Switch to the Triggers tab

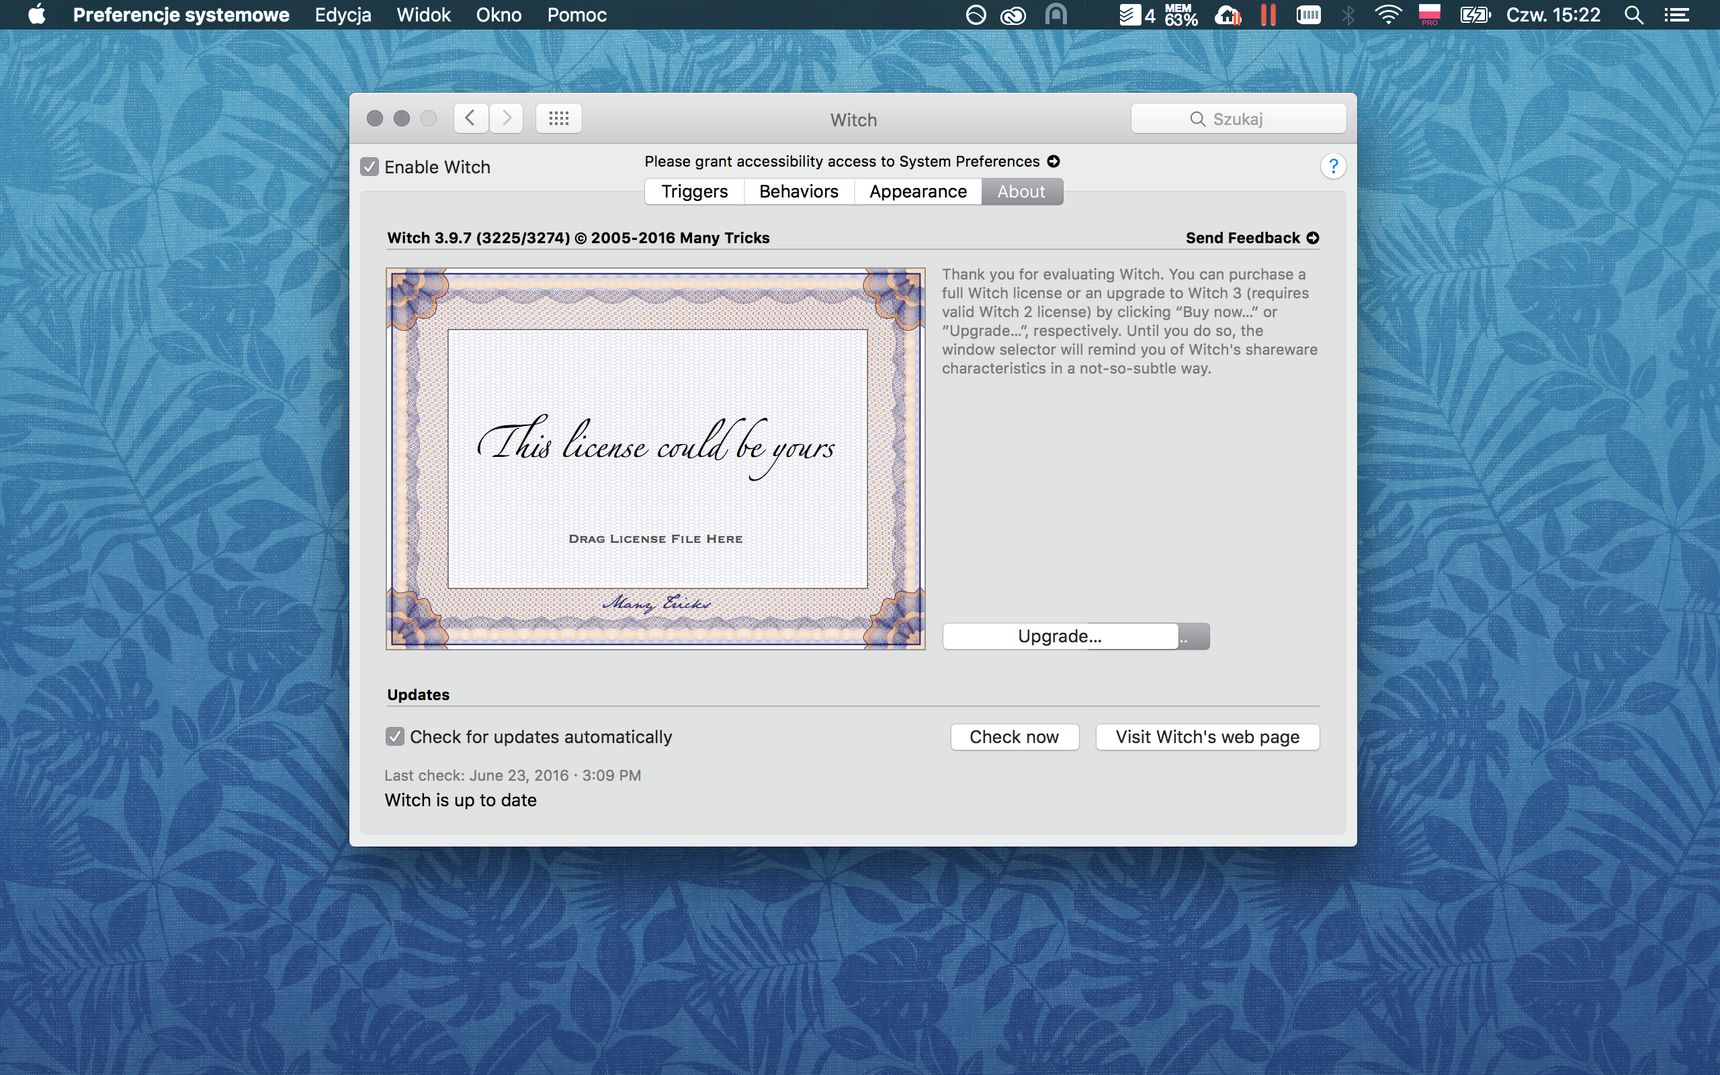pos(694,192)
